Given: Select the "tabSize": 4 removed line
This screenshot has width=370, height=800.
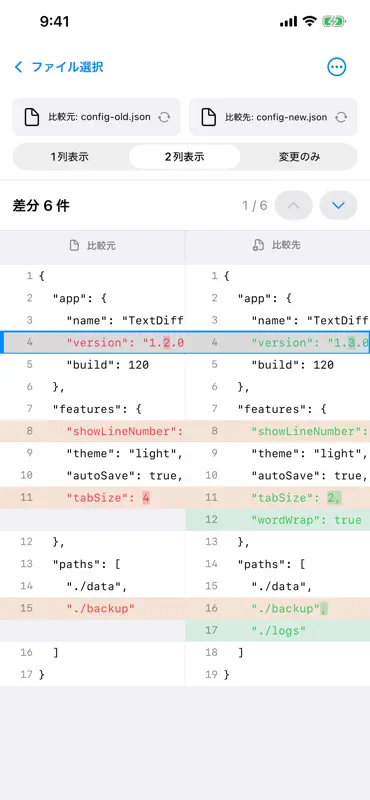Looking at the screenshot, I should pyautogui.click(x=92, y=497).
